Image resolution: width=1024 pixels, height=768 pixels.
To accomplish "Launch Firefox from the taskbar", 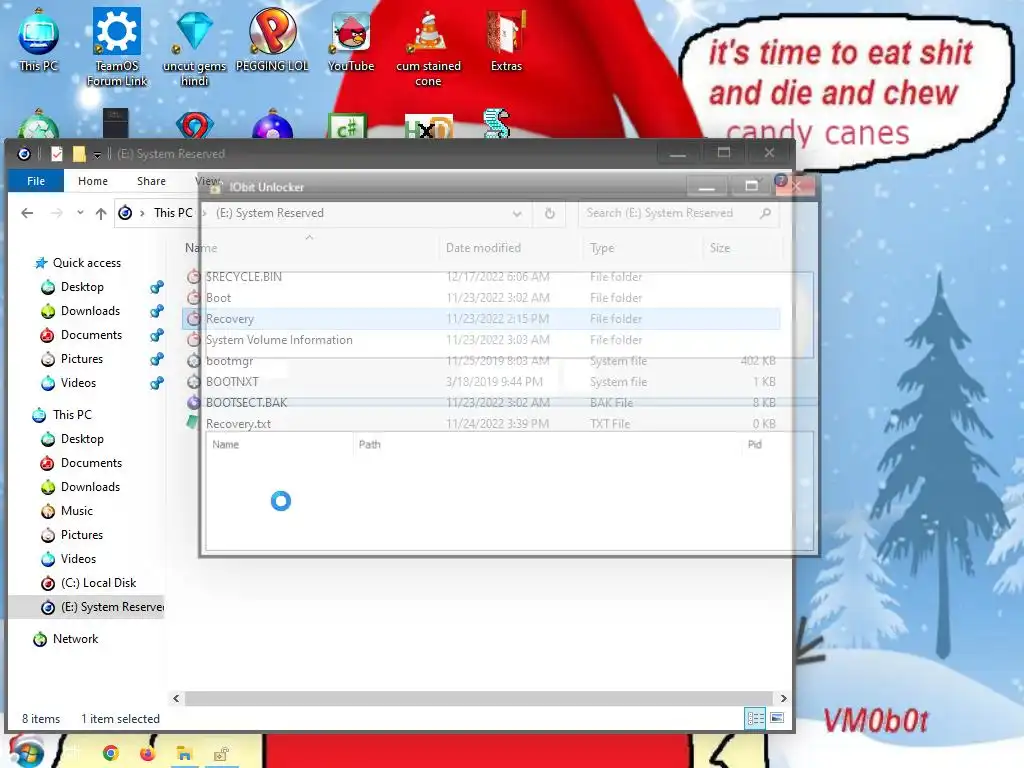I will point(148,754).
